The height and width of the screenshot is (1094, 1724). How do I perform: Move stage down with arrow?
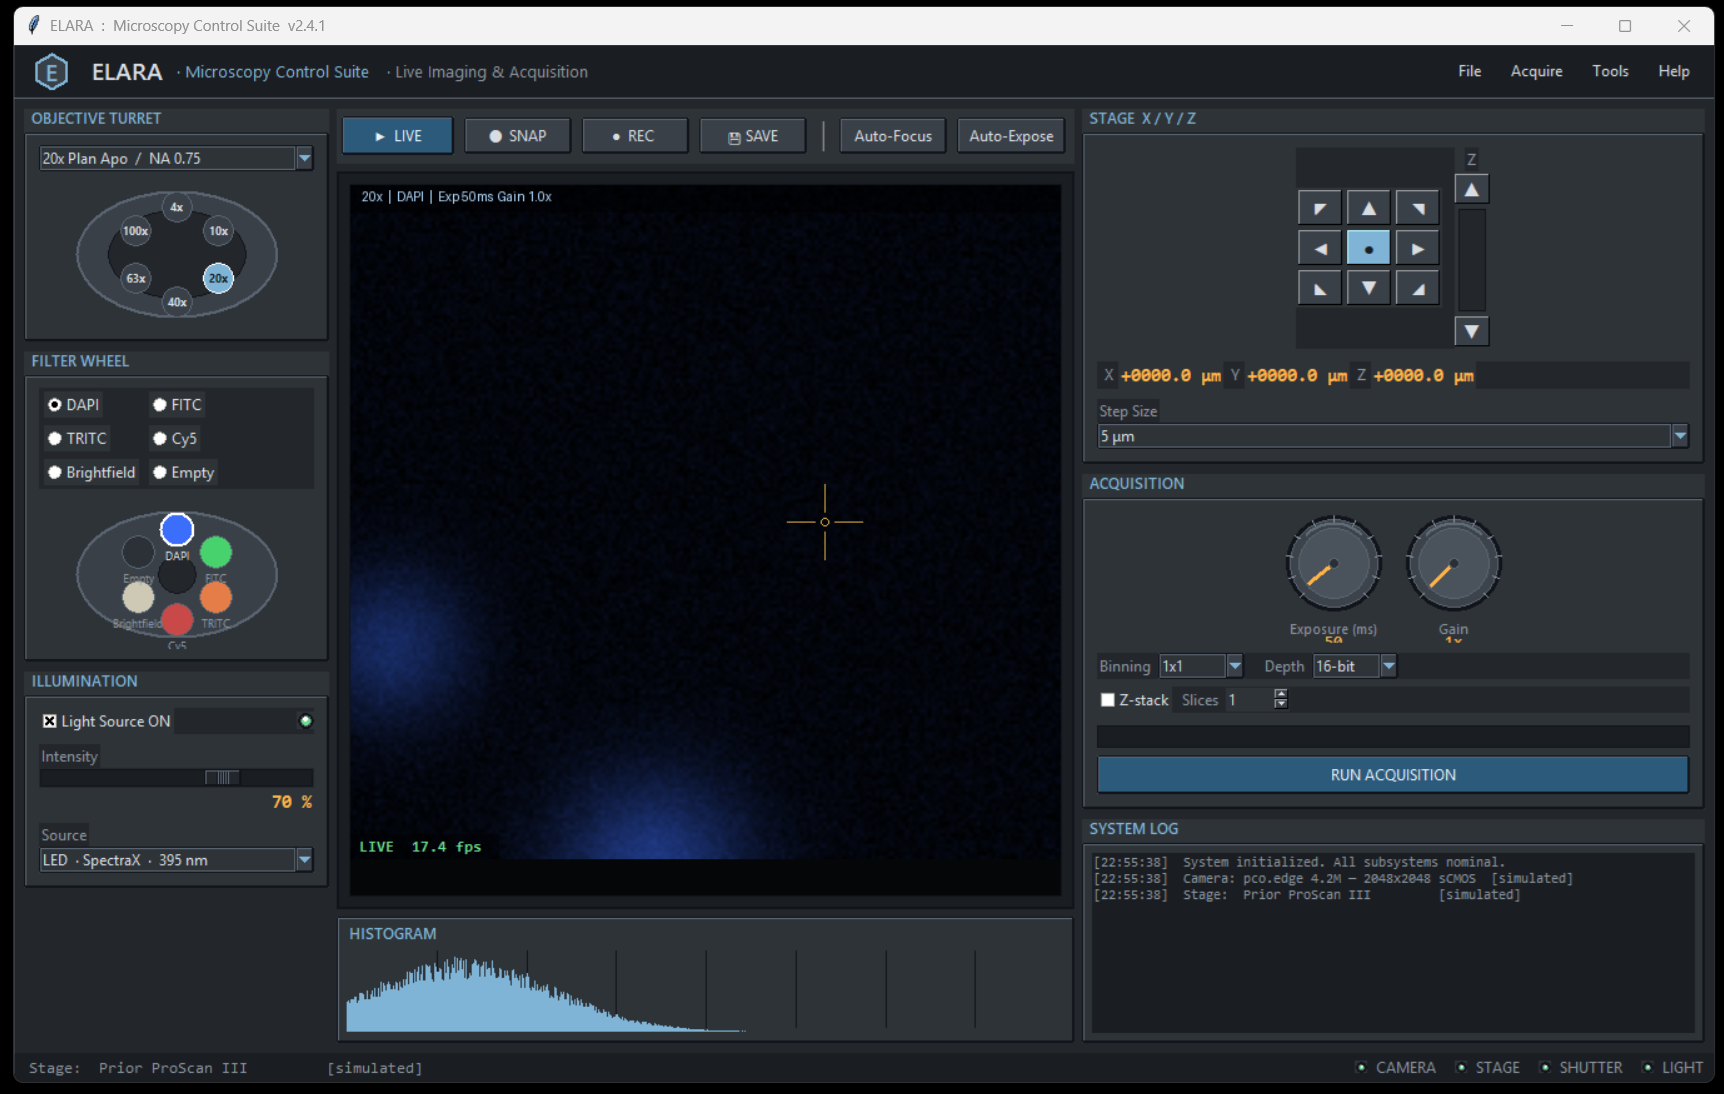1368,288
